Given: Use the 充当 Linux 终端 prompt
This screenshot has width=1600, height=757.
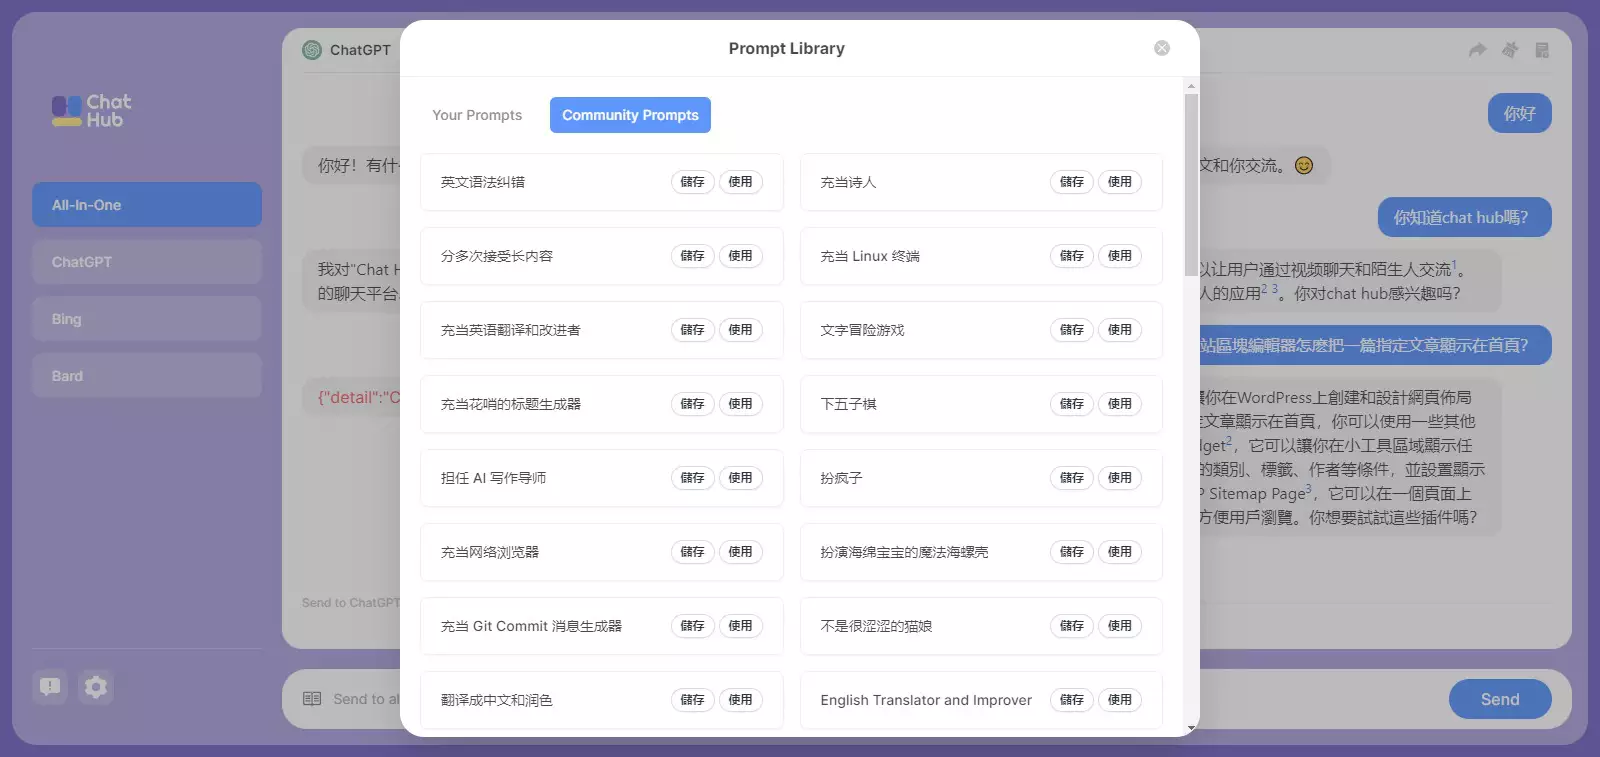Looking at the screenshot, I should [1120, 256].
